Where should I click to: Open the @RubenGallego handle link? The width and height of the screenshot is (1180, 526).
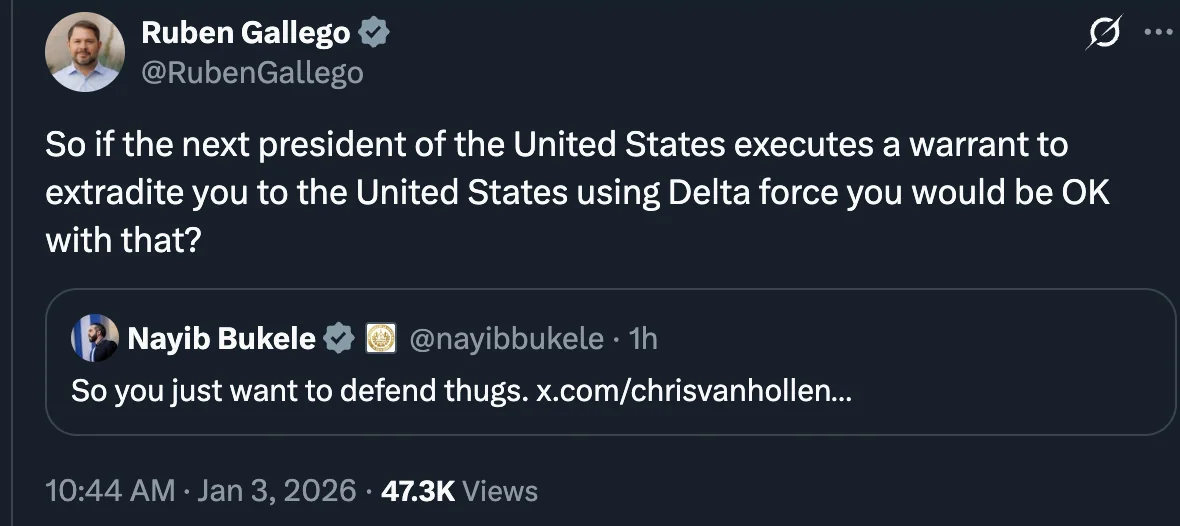[252, 72]
